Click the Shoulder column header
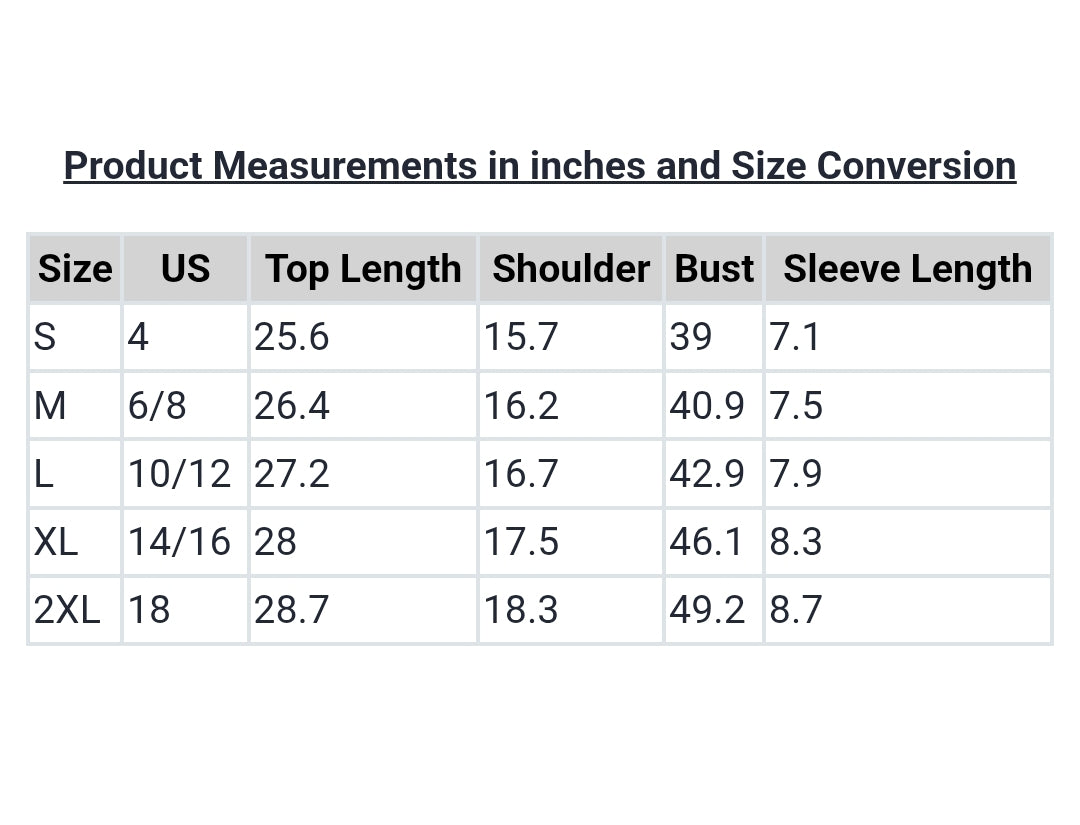The image size is (1080, 825). pyautogui.click(x=571, y=269)
